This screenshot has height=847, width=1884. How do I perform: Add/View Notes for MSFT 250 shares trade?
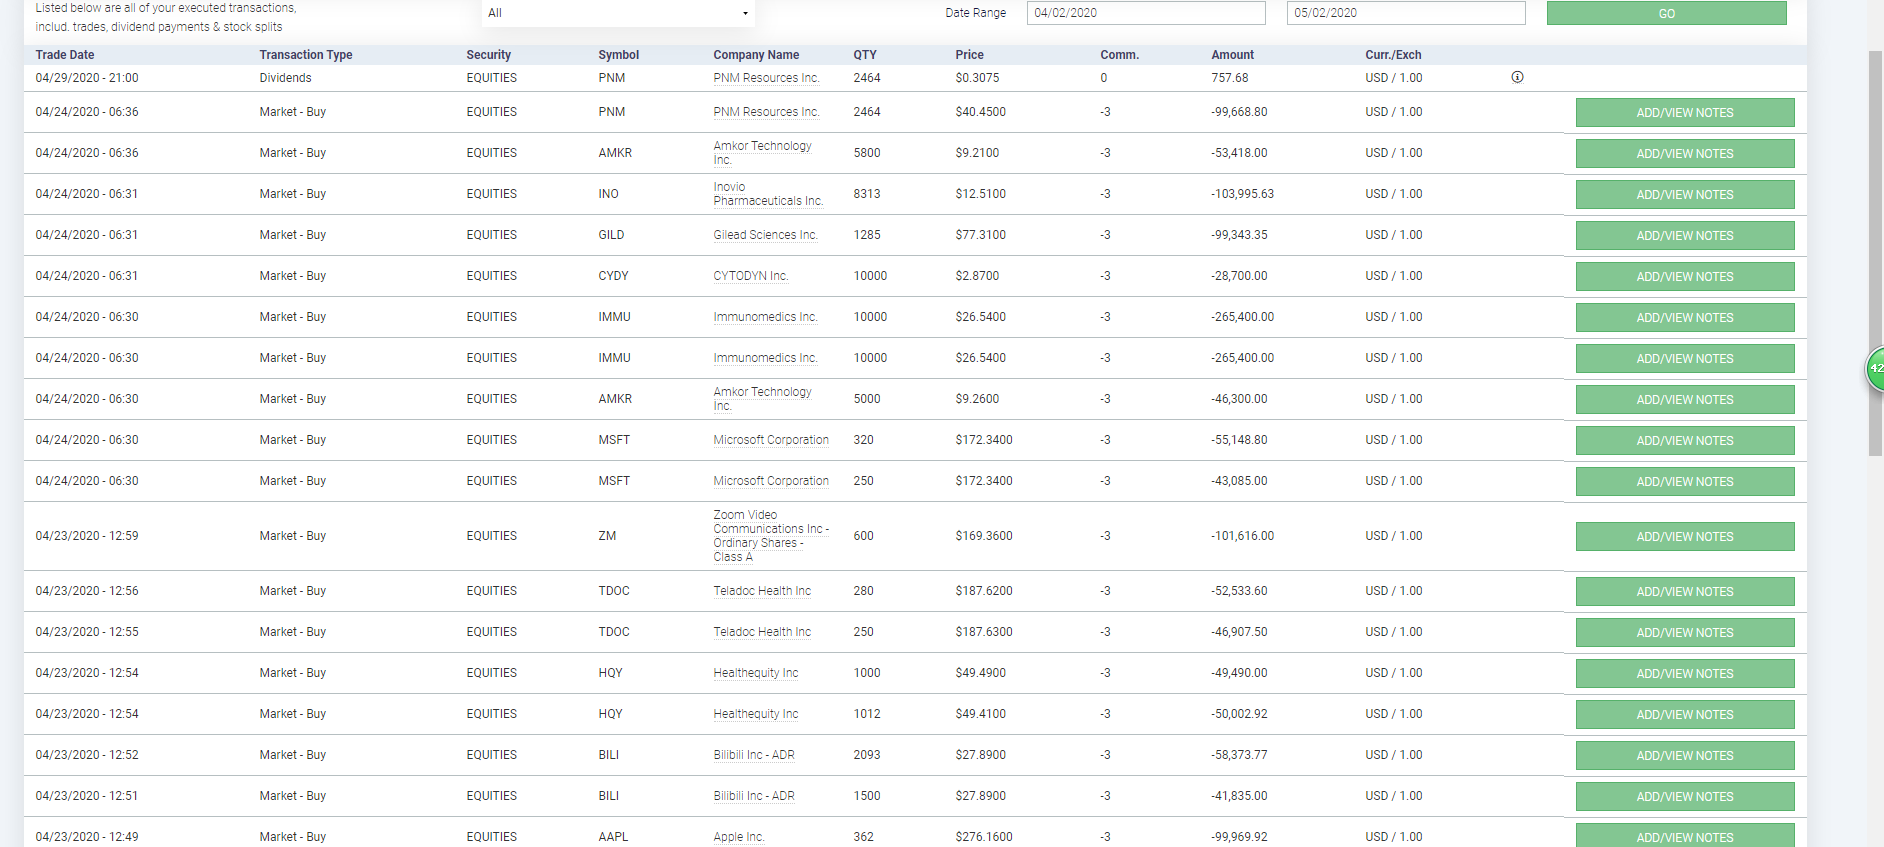[1685, 482]
